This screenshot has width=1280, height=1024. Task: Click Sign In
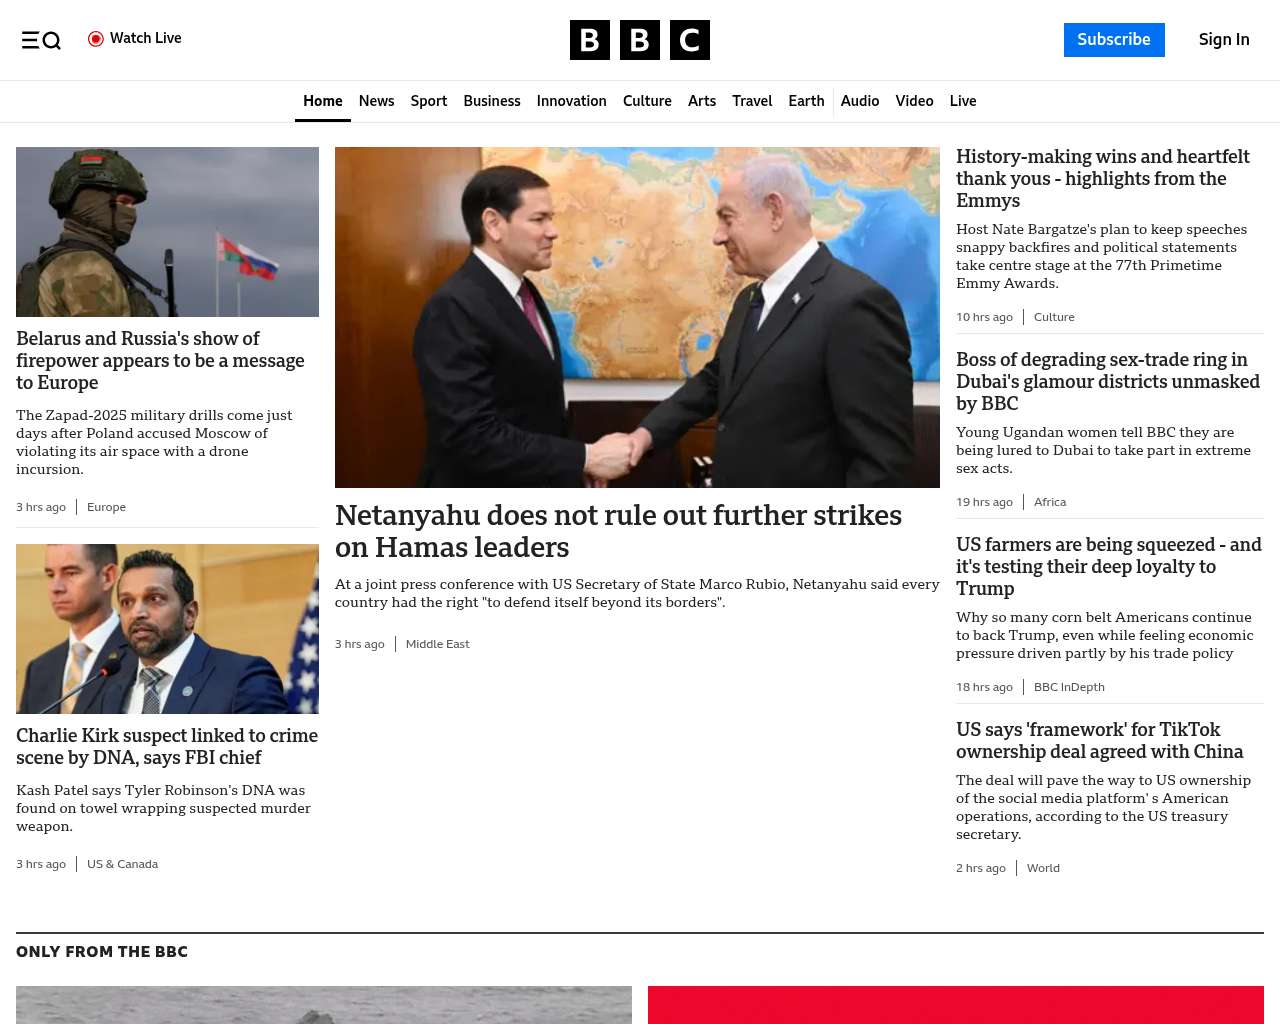pos(1224,40)
